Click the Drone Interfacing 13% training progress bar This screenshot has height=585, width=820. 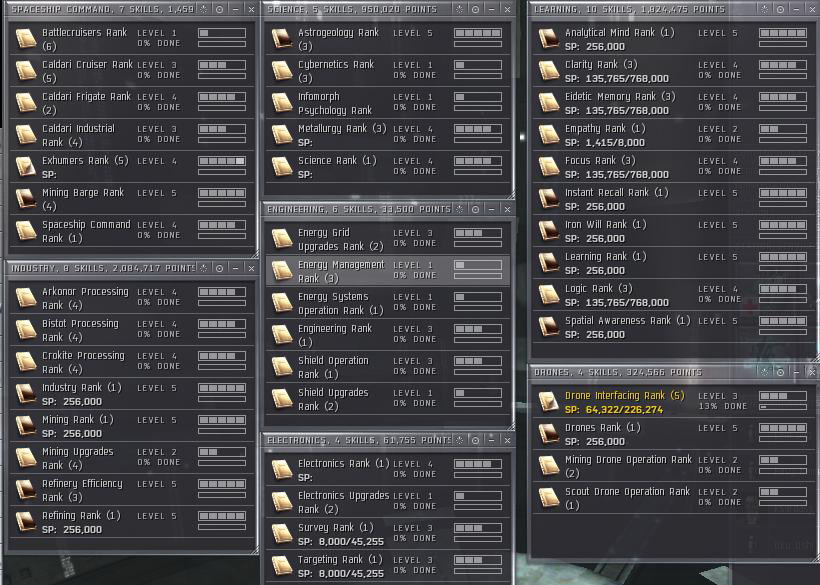click(x=783, y=406)
